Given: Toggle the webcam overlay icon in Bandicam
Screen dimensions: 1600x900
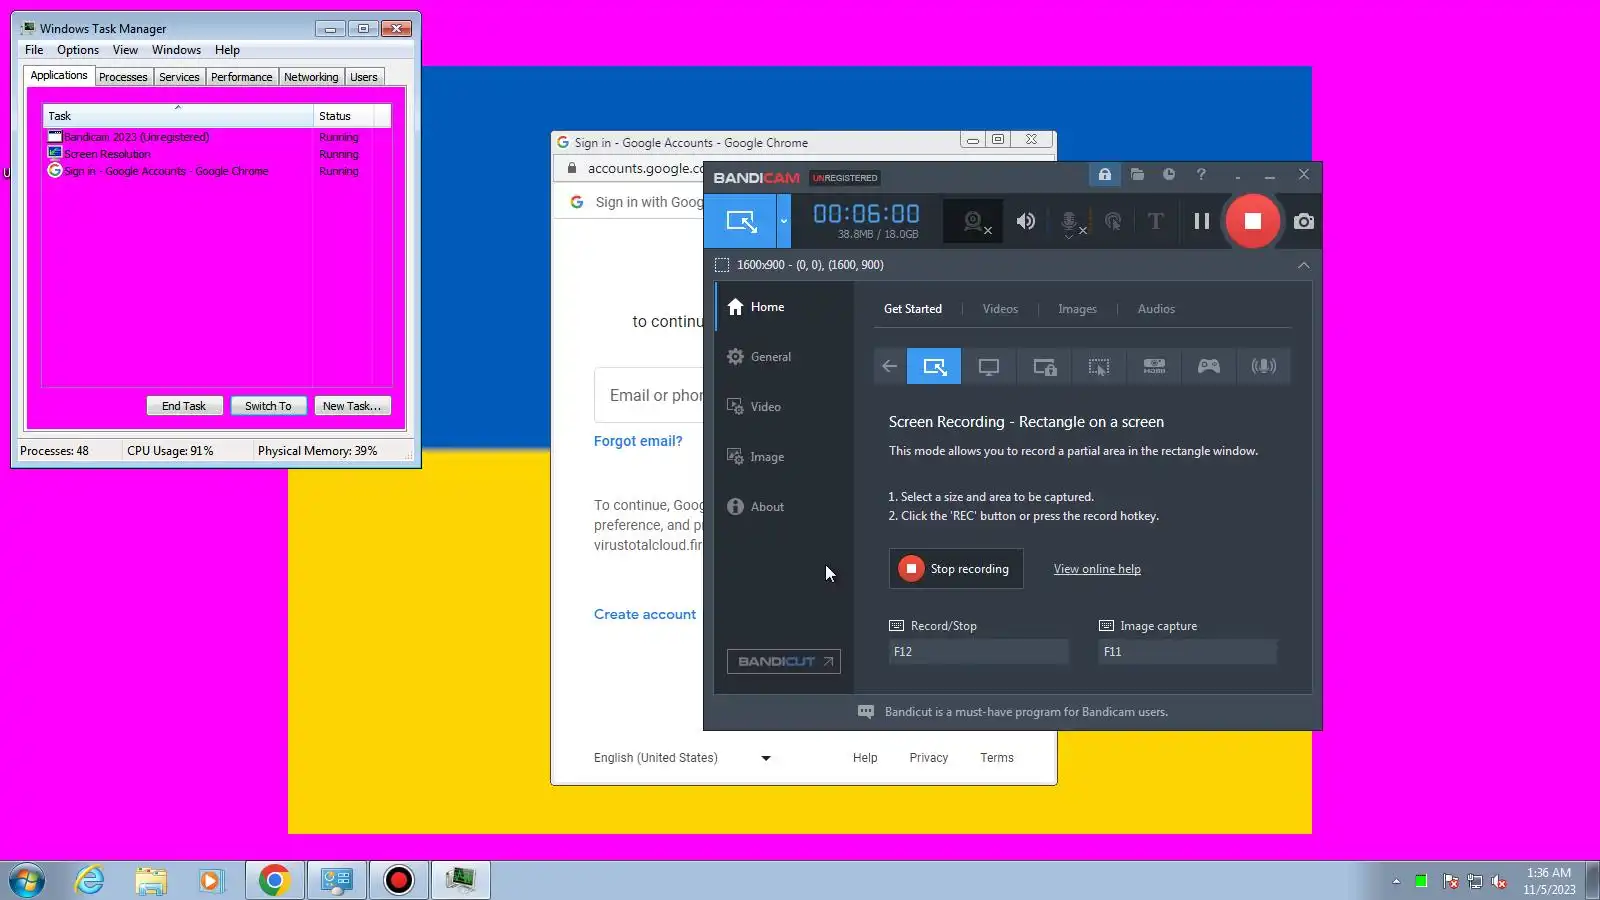Looking at the screenshot, I should [x=974, y=221].
